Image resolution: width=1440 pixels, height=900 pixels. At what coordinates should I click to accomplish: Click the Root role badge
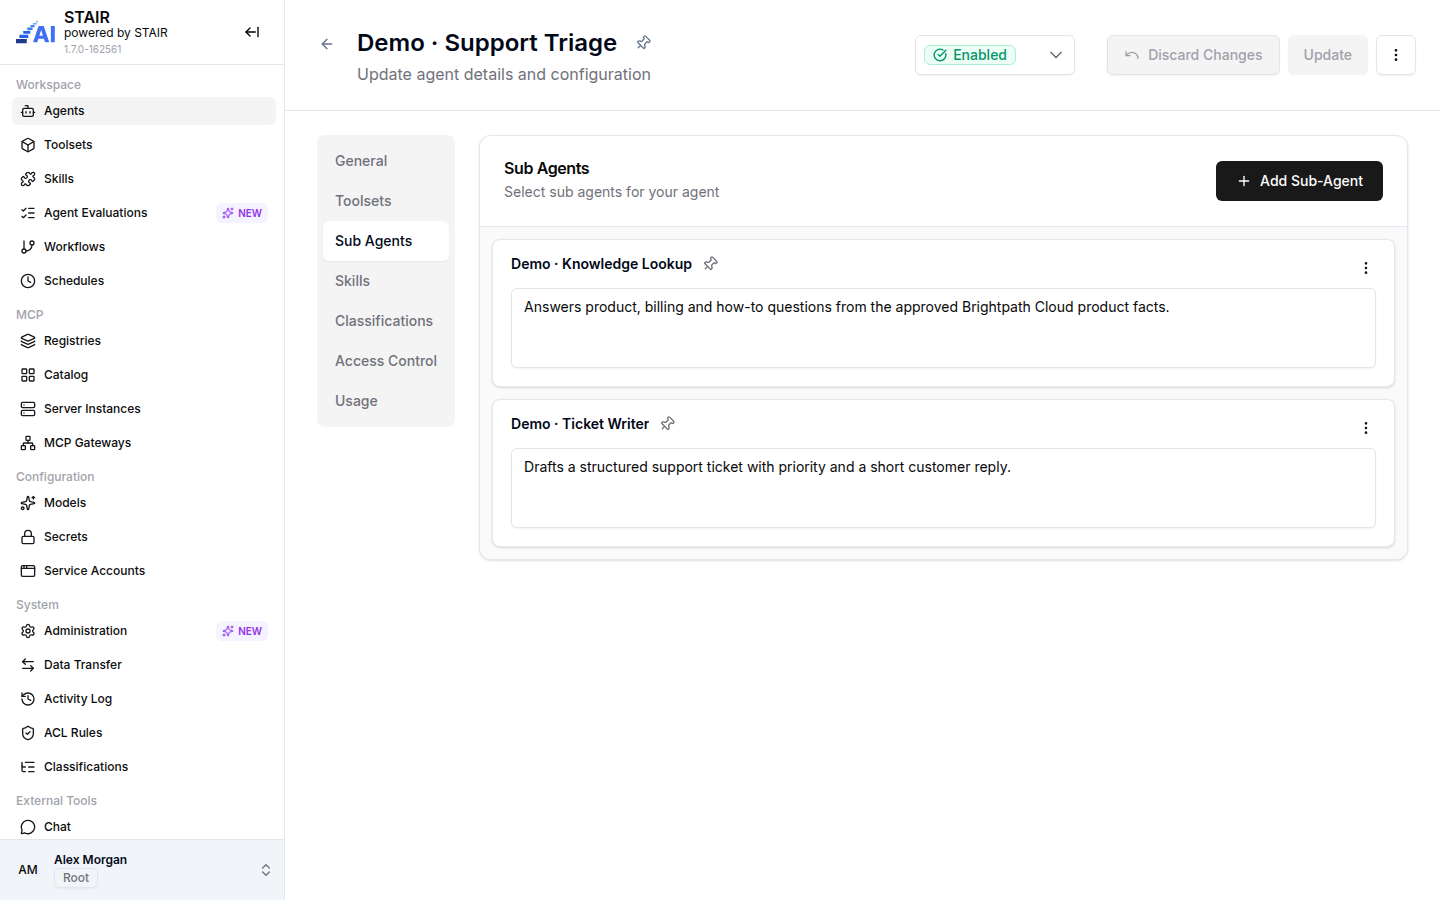(76, 878)
